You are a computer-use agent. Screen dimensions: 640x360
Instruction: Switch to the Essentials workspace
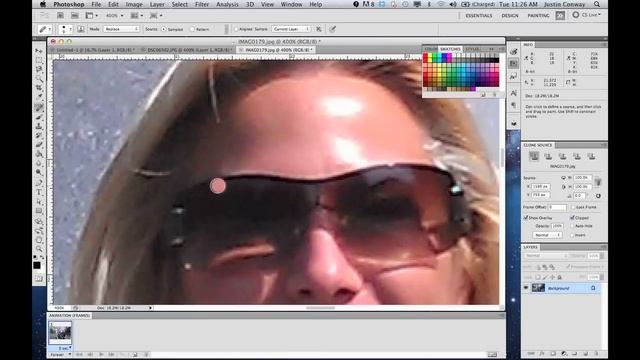click(x=479, y=16)
